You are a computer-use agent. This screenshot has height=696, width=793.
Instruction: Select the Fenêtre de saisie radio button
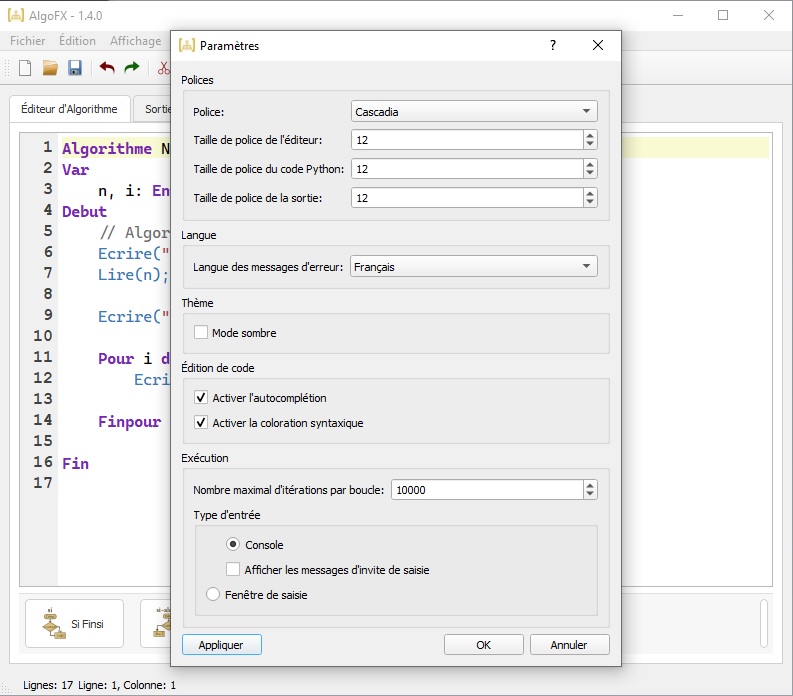click(x=213, y=594)
